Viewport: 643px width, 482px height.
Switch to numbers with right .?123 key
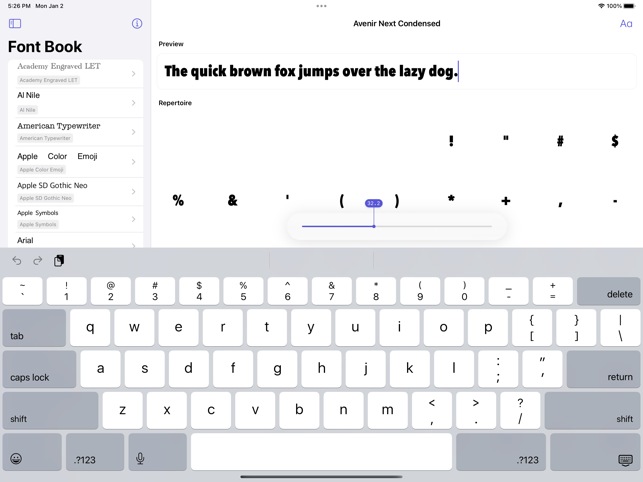(501, 452)
